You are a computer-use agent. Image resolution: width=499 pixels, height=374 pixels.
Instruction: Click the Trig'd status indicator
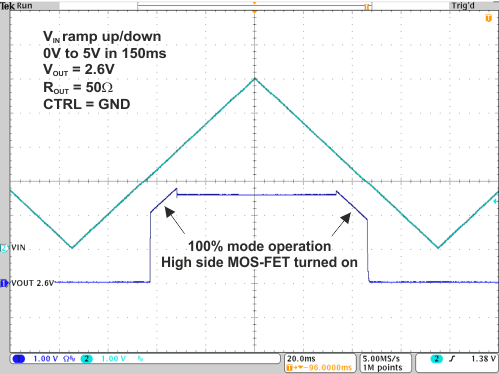coord(463,6)
